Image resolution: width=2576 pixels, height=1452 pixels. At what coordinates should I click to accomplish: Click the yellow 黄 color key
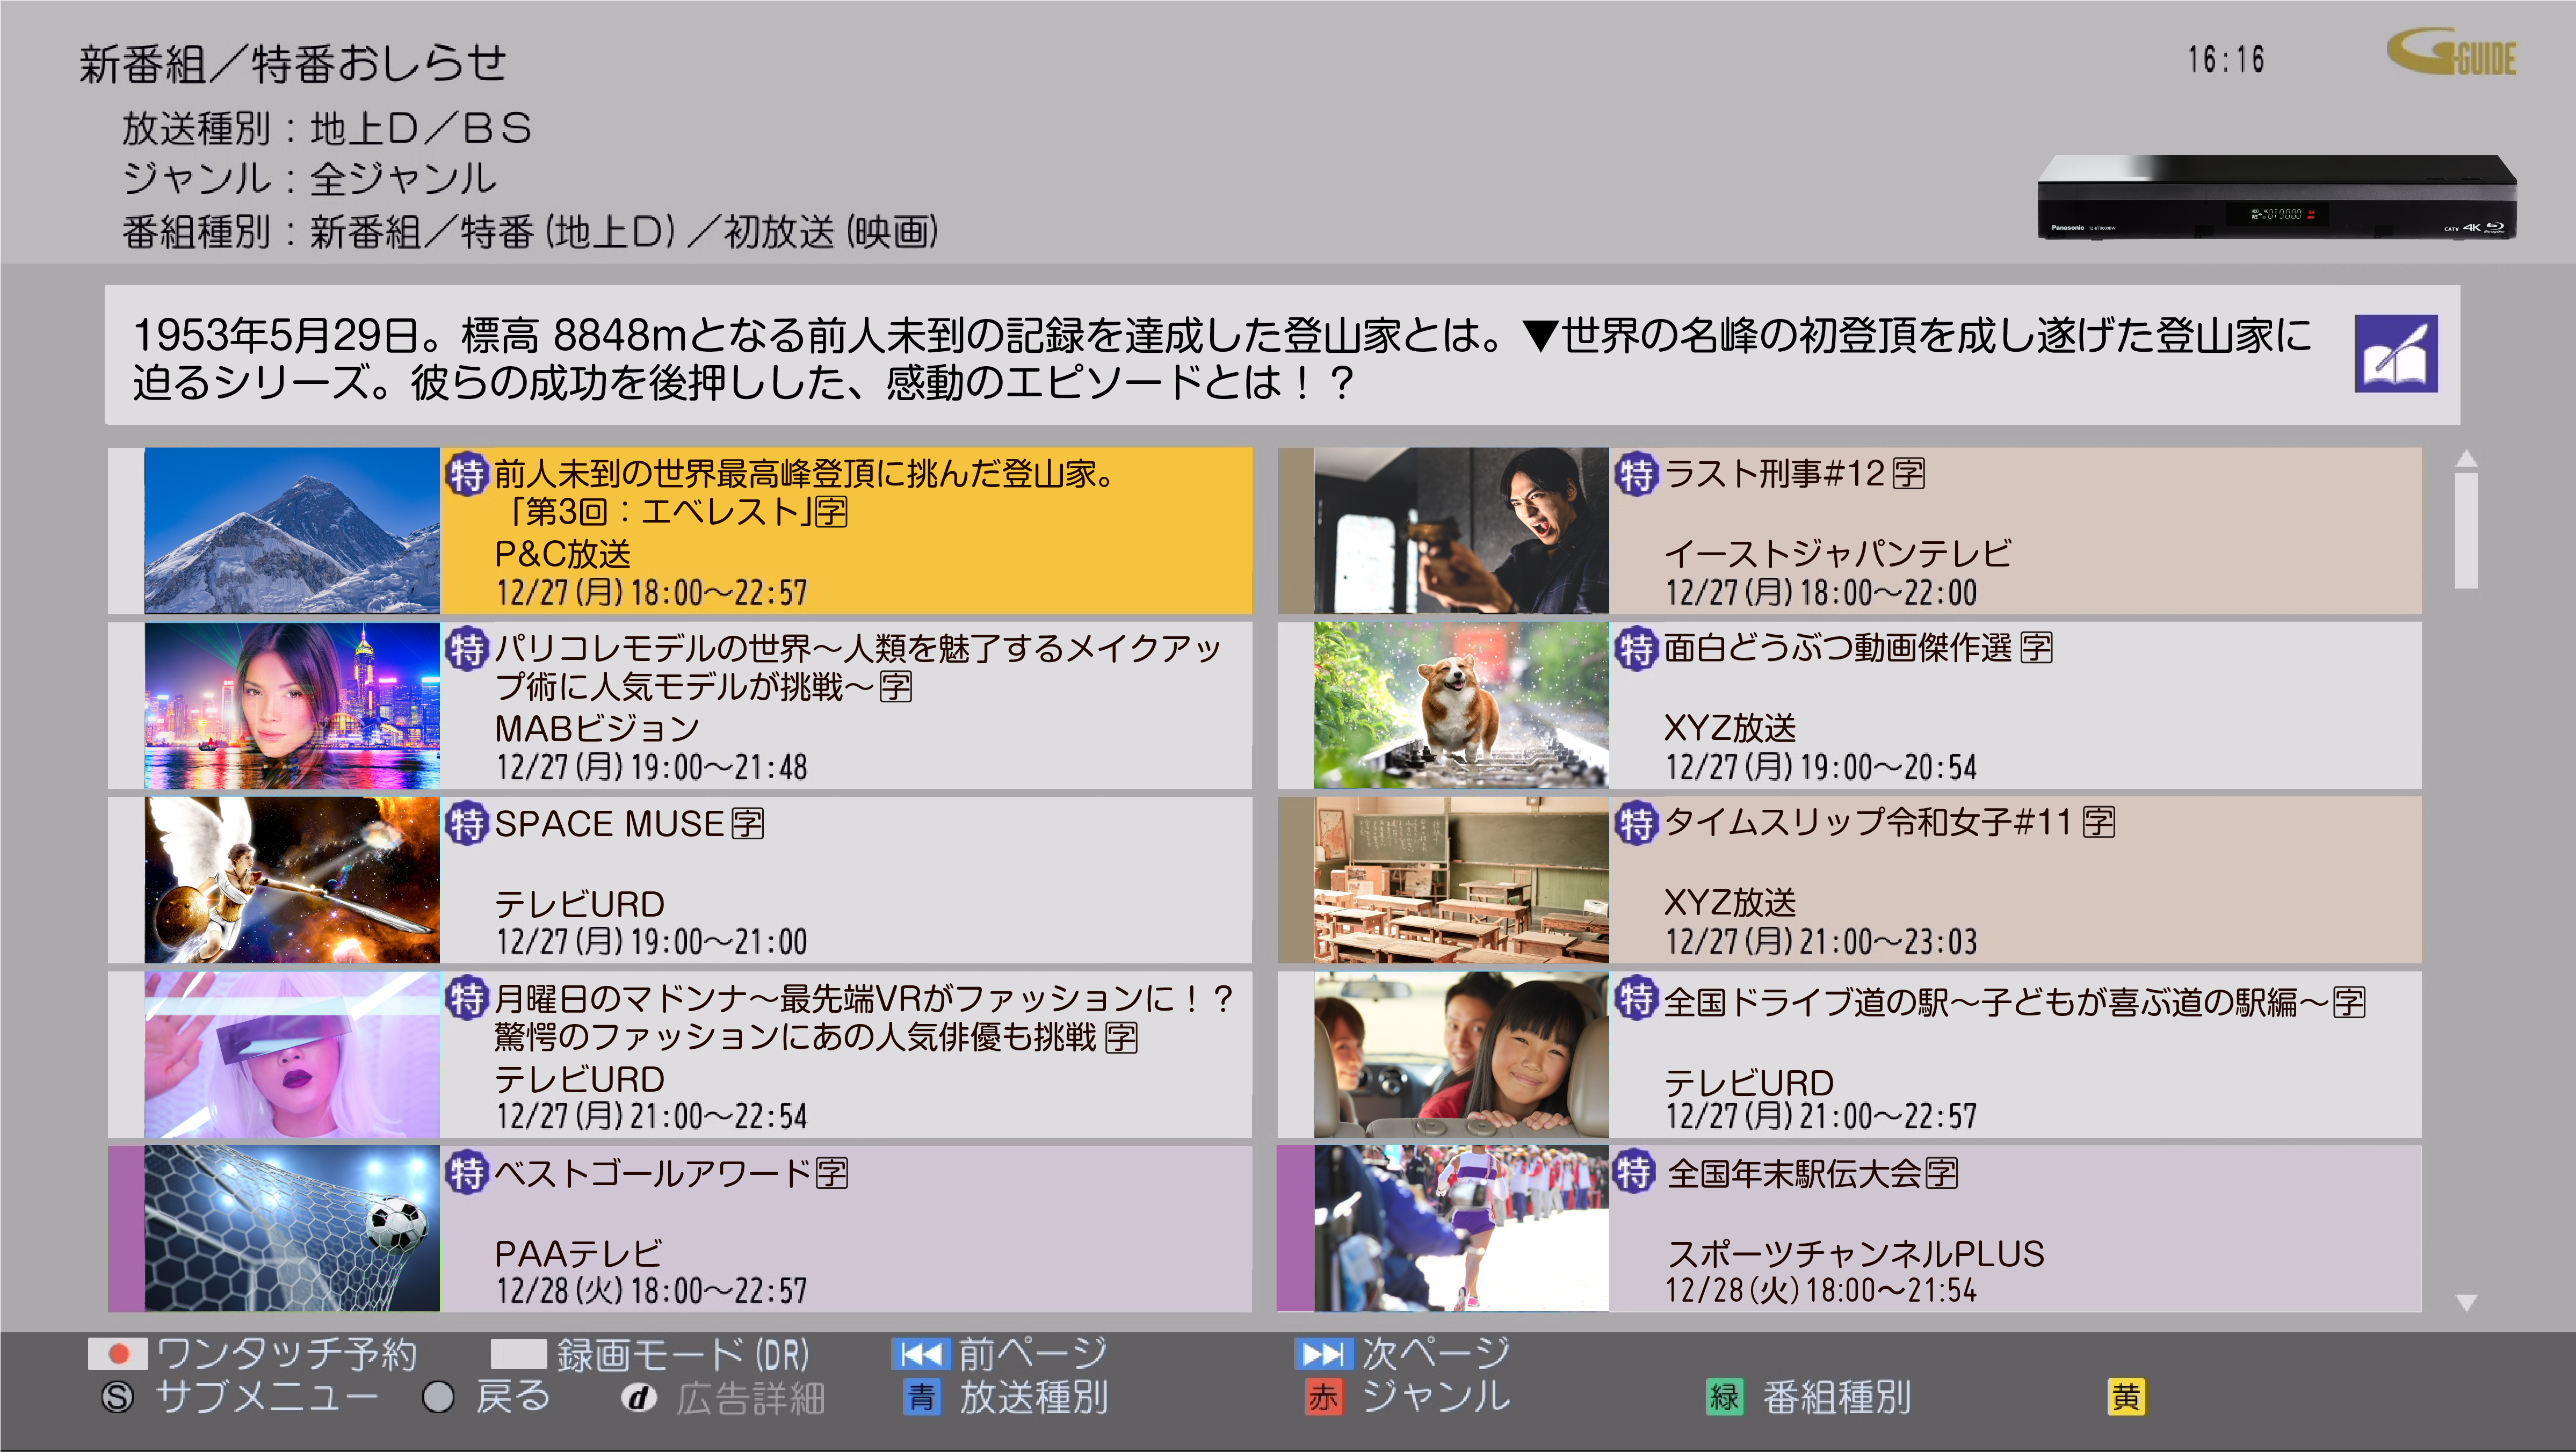pos(2126,1397)
